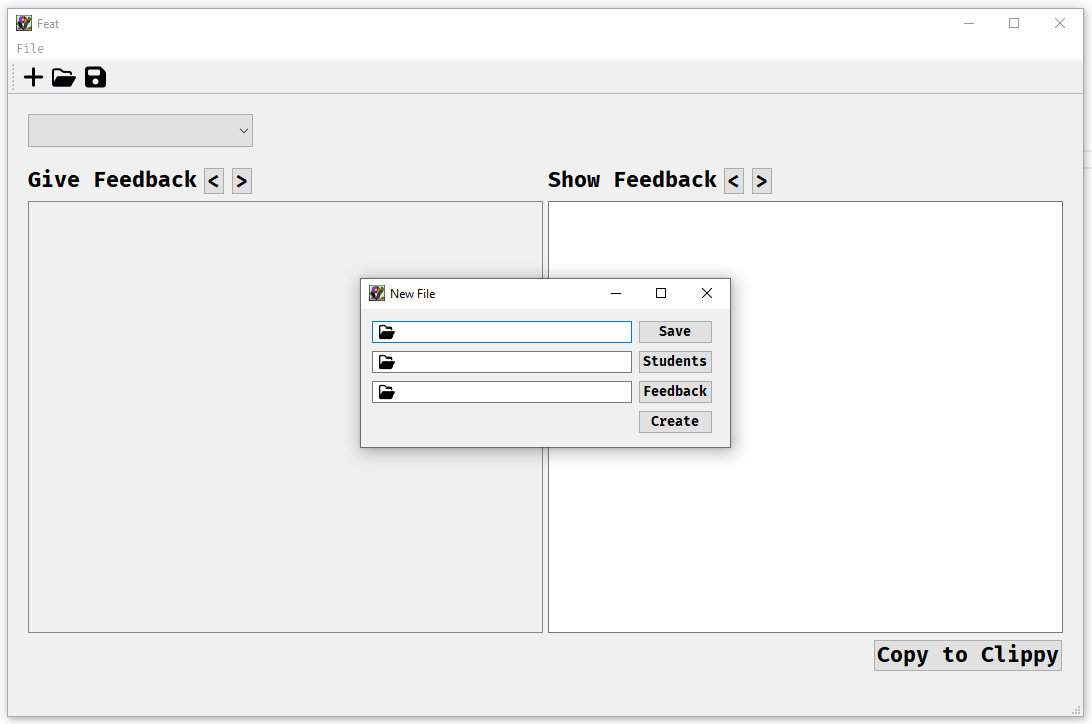Click the topmost text field in the dialog
Screen dimensions: 1092x724
click(510, 331)
